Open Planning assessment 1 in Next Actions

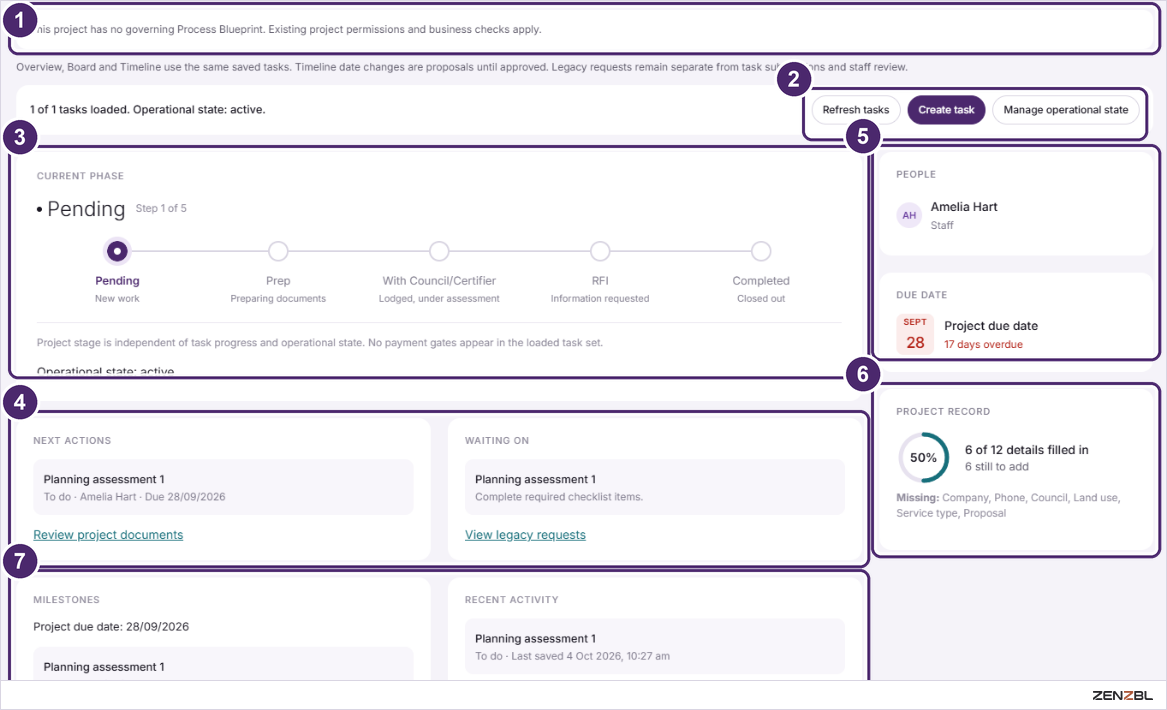point(223,487)
